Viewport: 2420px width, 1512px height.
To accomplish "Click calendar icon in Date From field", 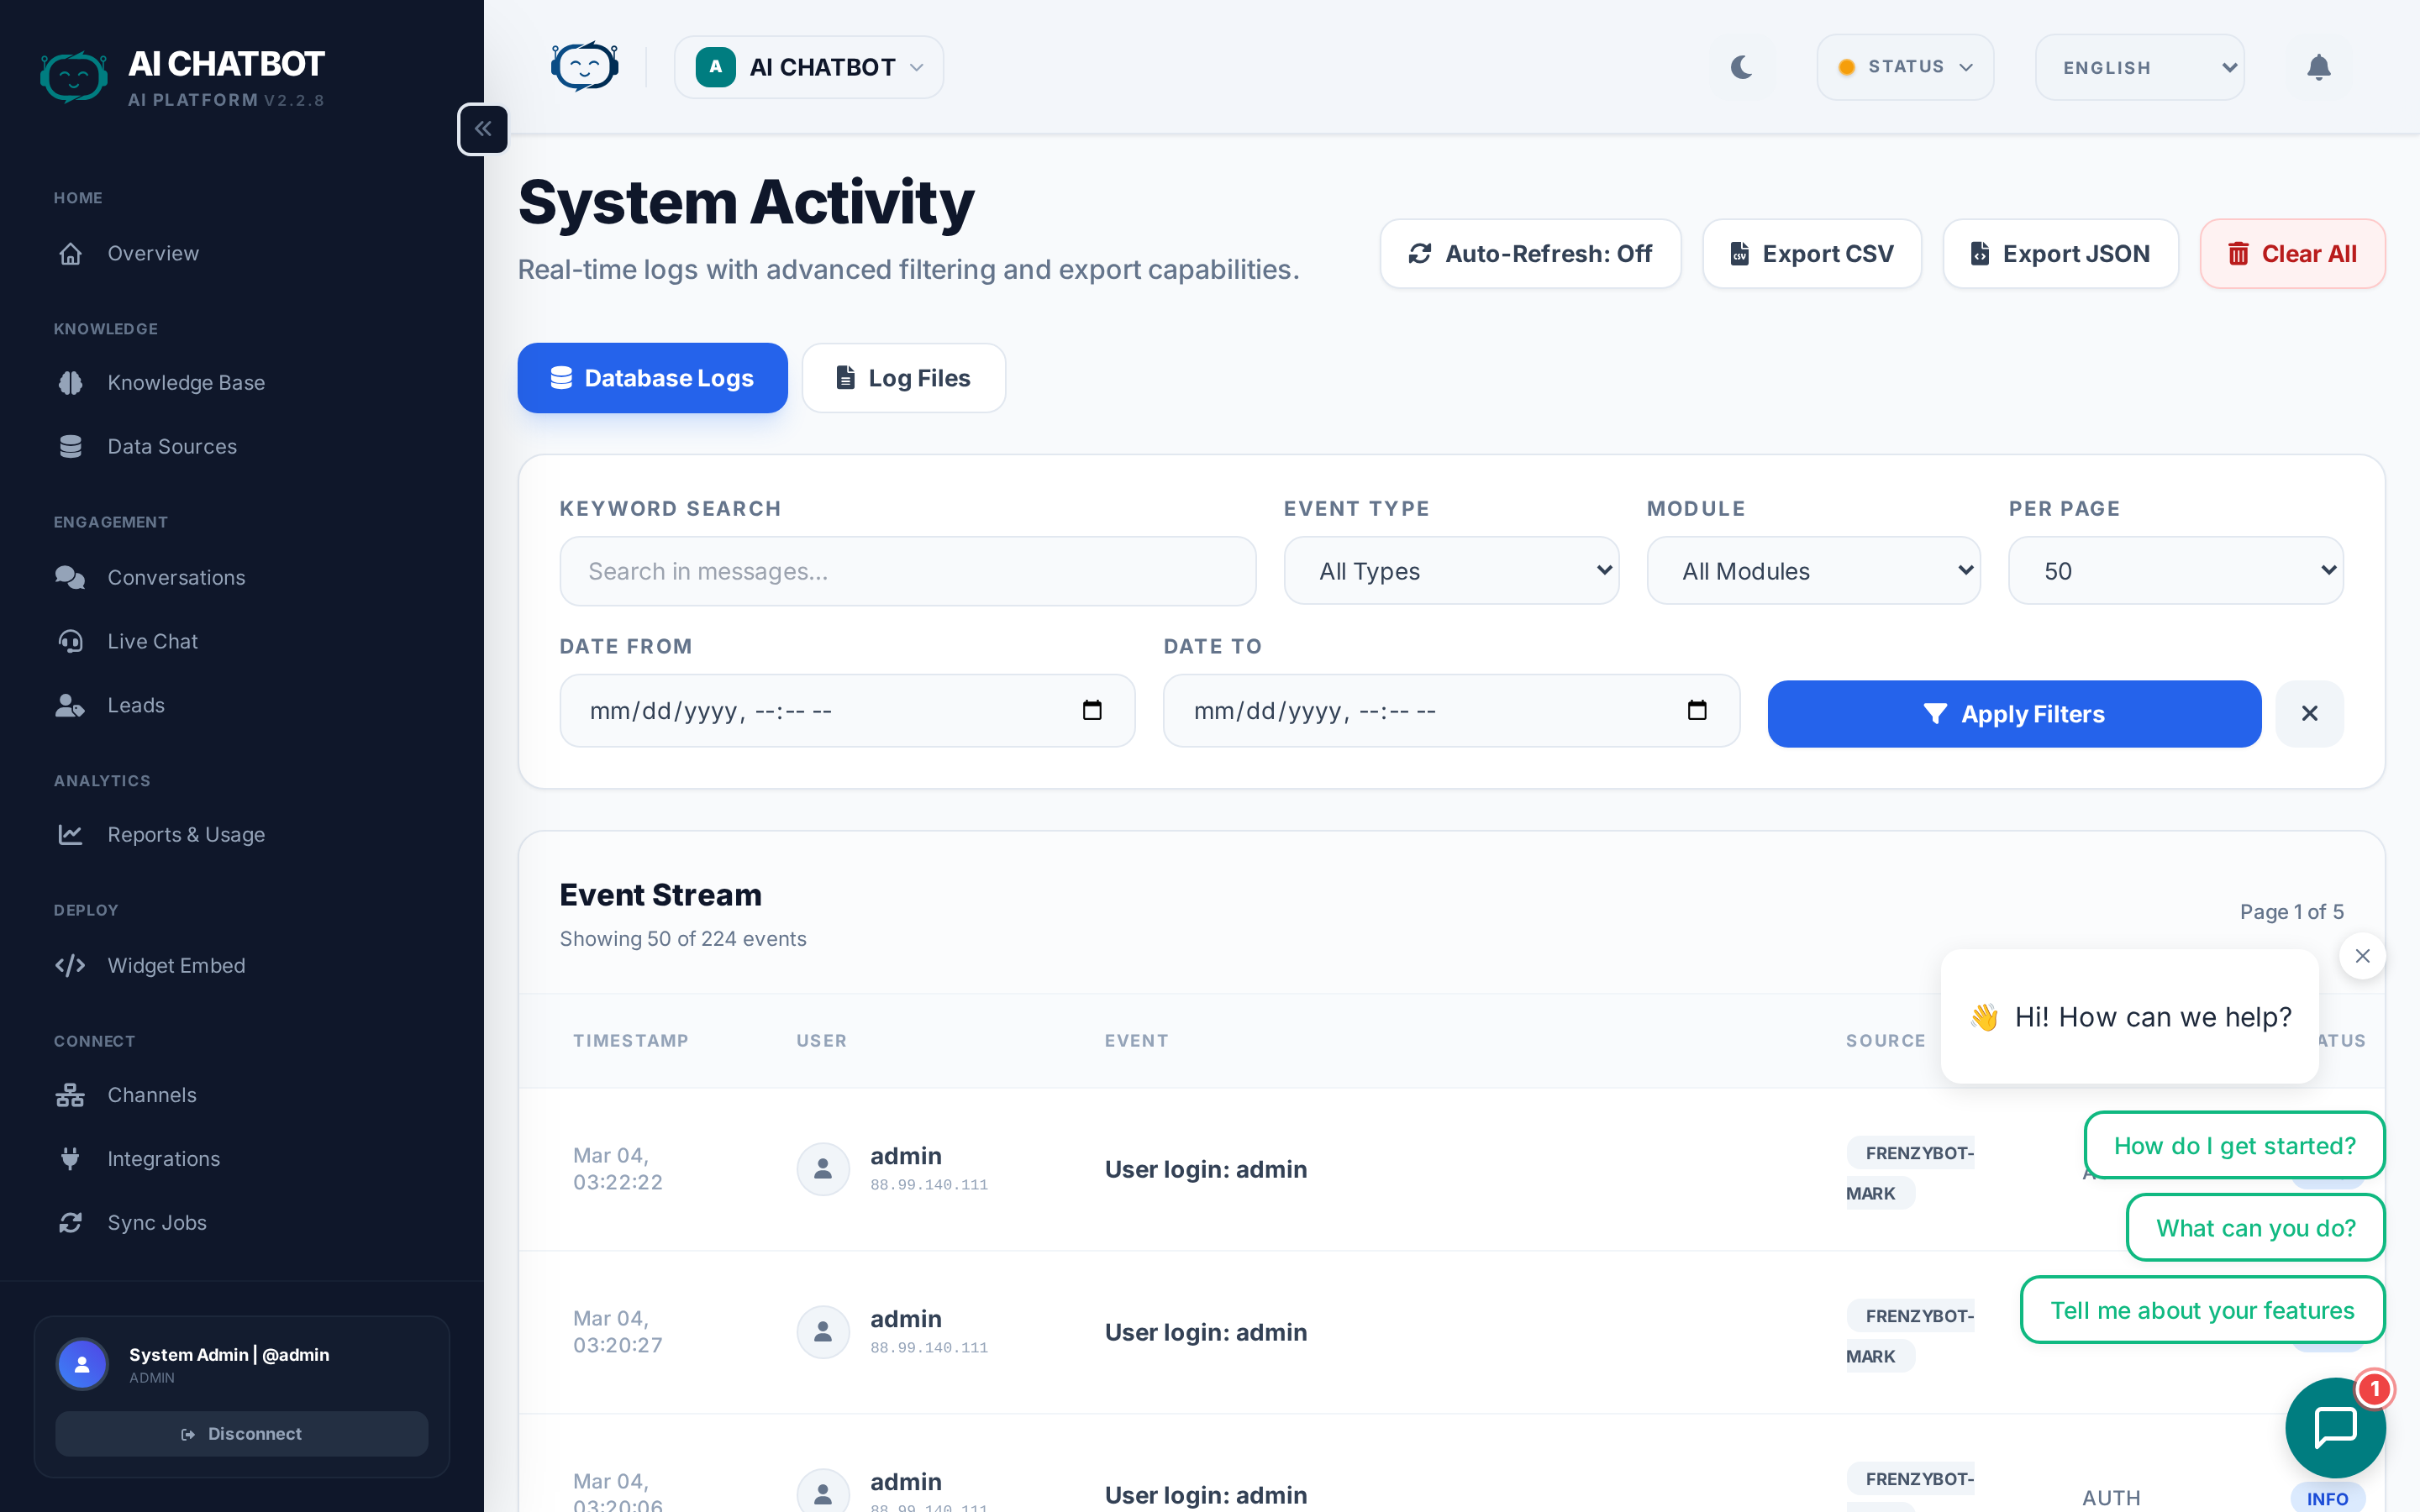I will [1092, 710].
